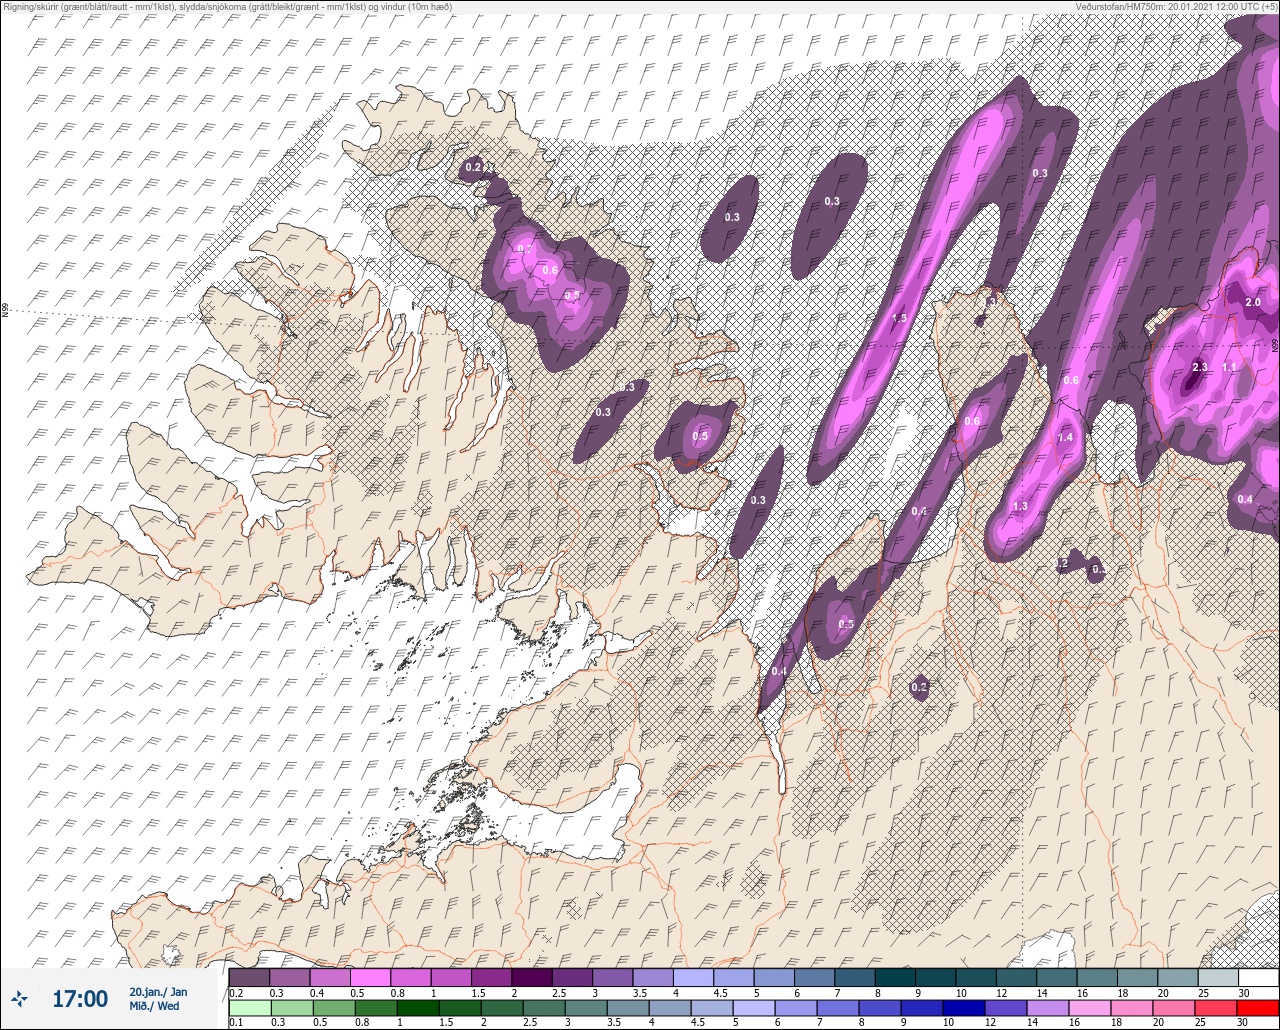Select the pale green rain-scale swatch labelled 0.1
Viewport: 1280px width, 1030px height.
(x=249, y=1008)
